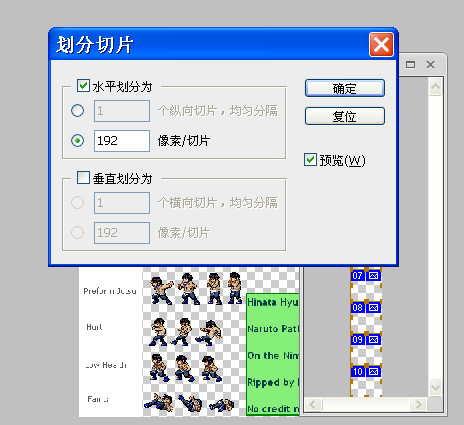This screenshot has width=464, height=425.
Task: Click slice 10 number badge
Action: [357, 371]
